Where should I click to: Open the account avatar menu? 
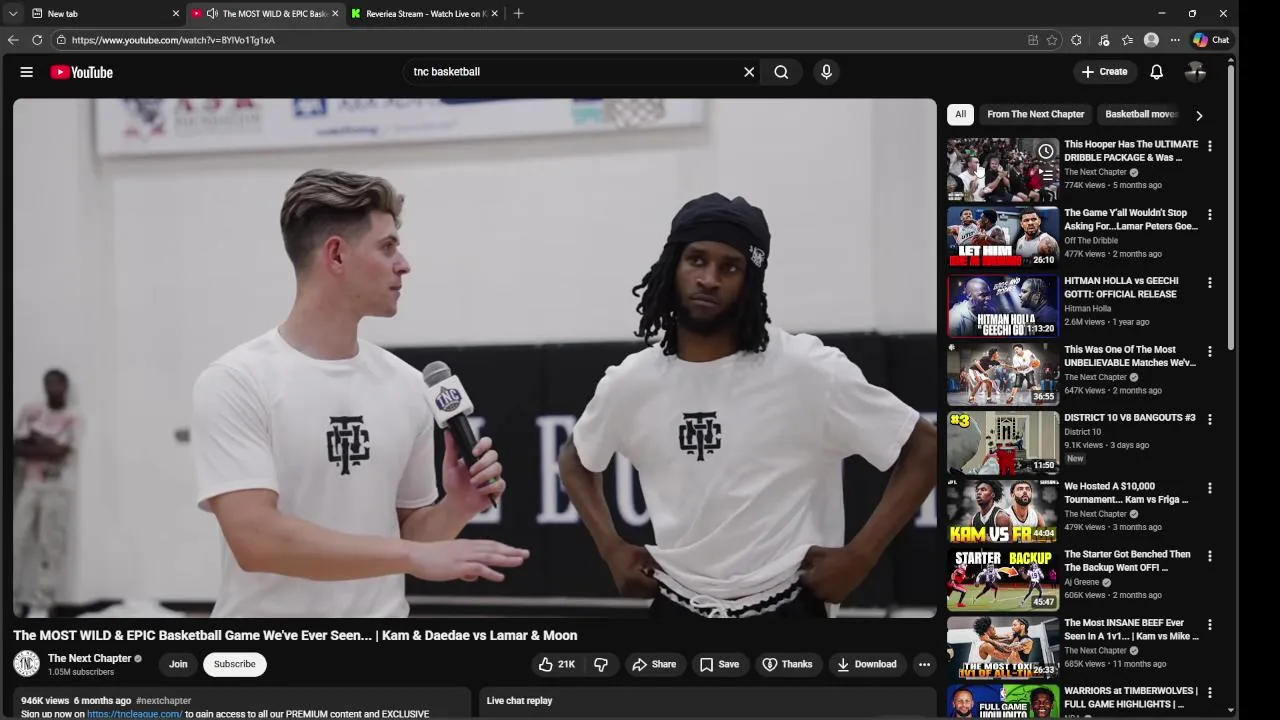tap(1195, 72)
